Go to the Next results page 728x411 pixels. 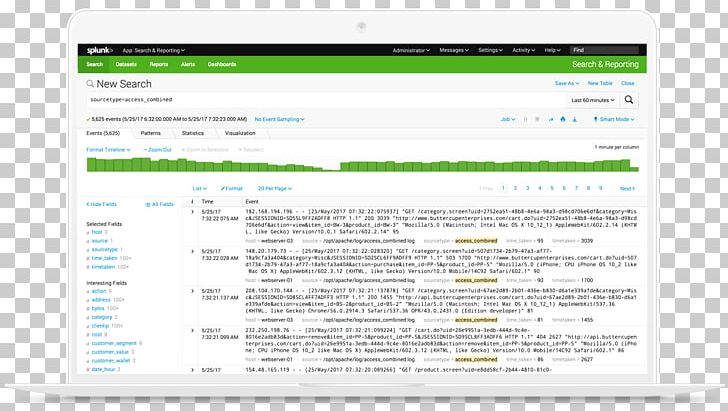(627, 188)
